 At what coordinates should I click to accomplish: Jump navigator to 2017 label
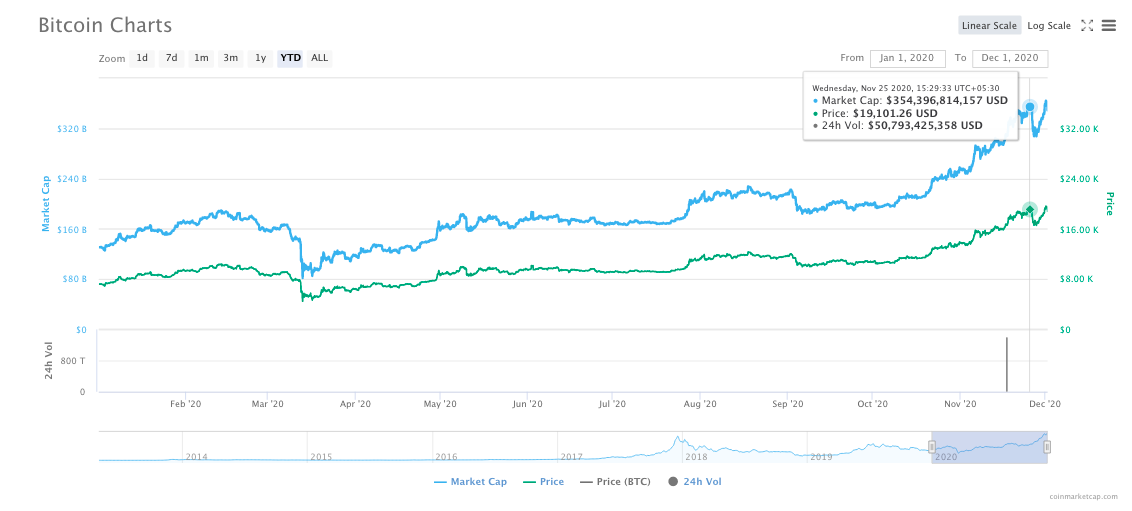point(571,457)
